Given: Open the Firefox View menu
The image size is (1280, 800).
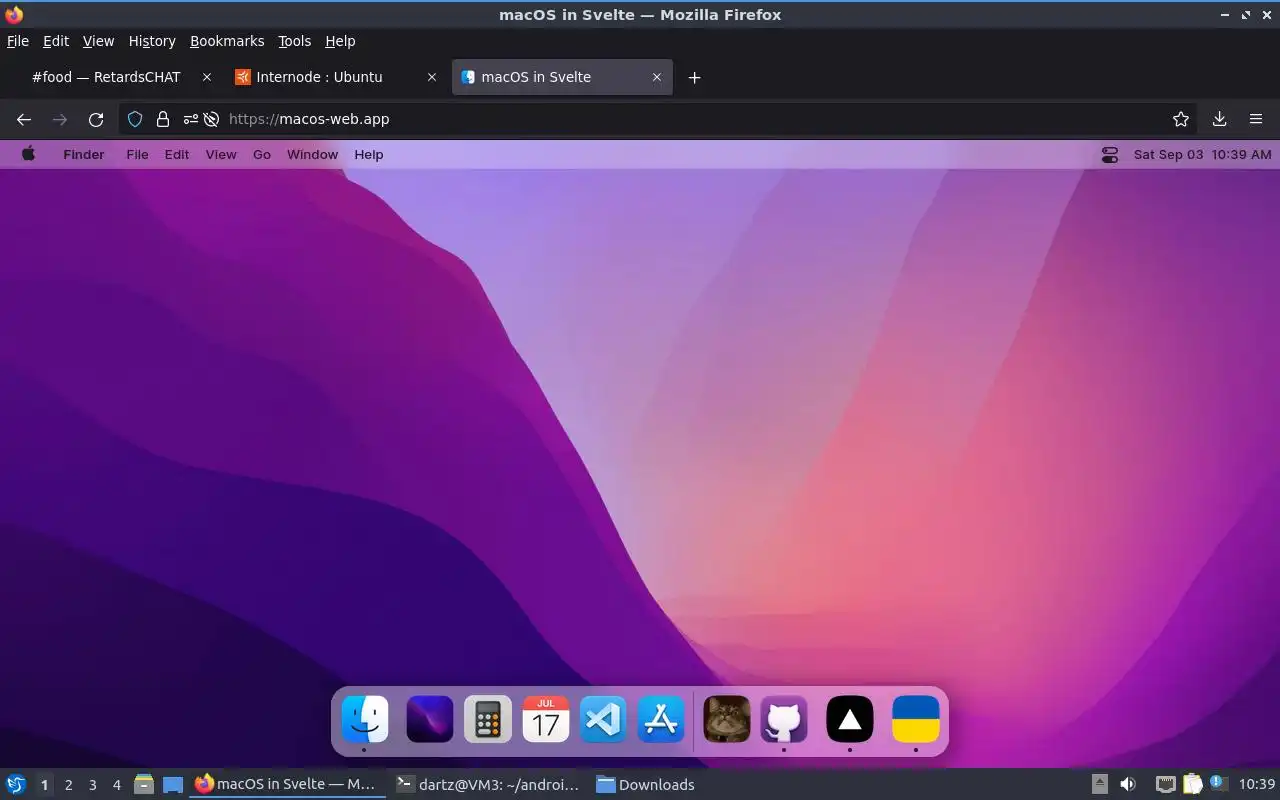Looking at the screenshot, I should click(98, 41).
